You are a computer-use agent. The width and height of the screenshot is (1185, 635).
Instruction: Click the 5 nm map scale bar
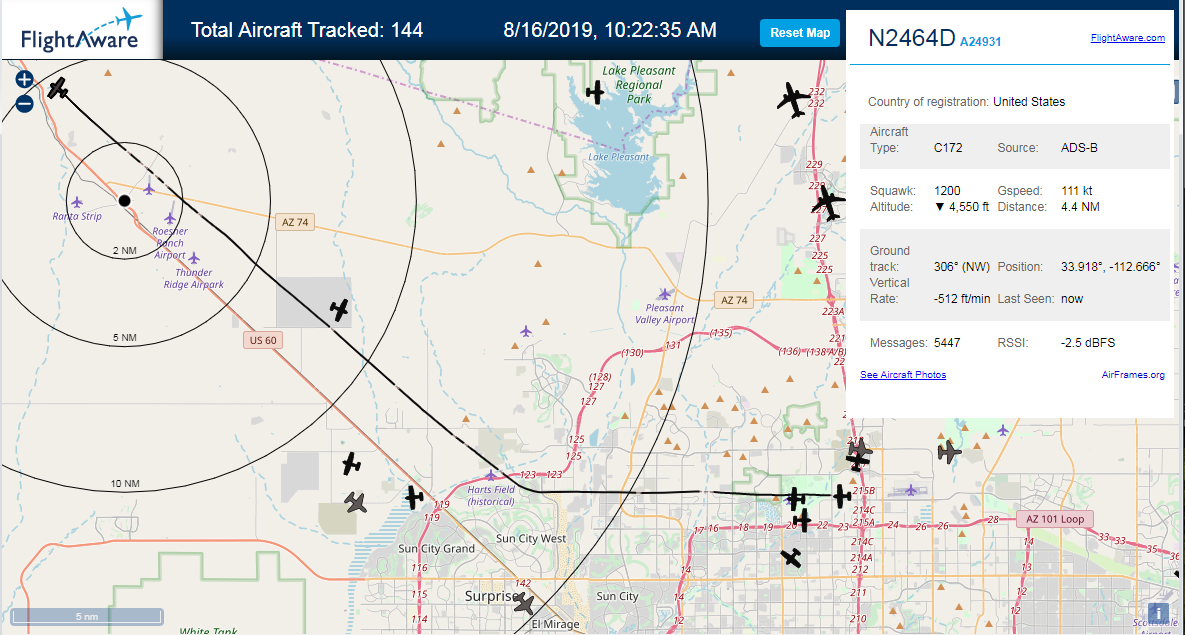(x=87, y=616)
